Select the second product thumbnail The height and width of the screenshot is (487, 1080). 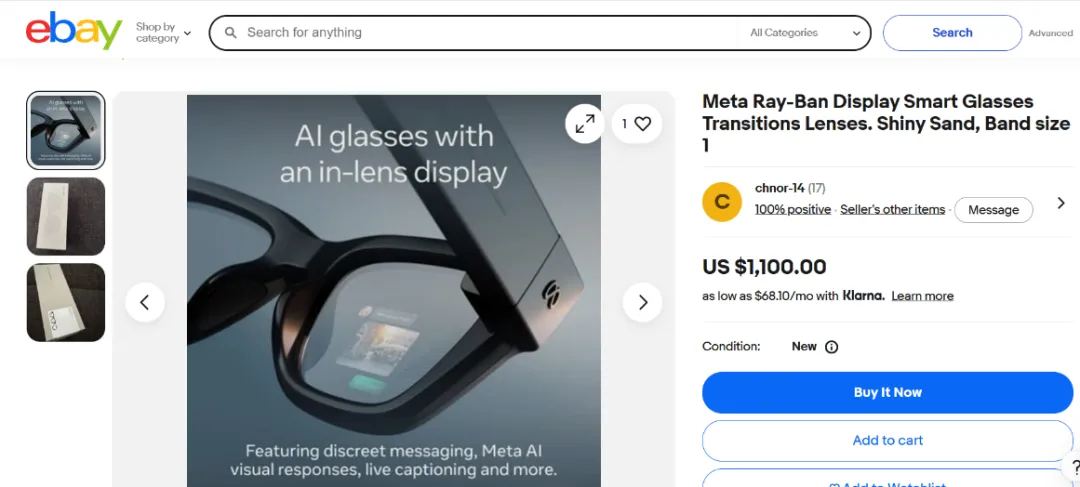pyautogui.click(x=65, y=216)
